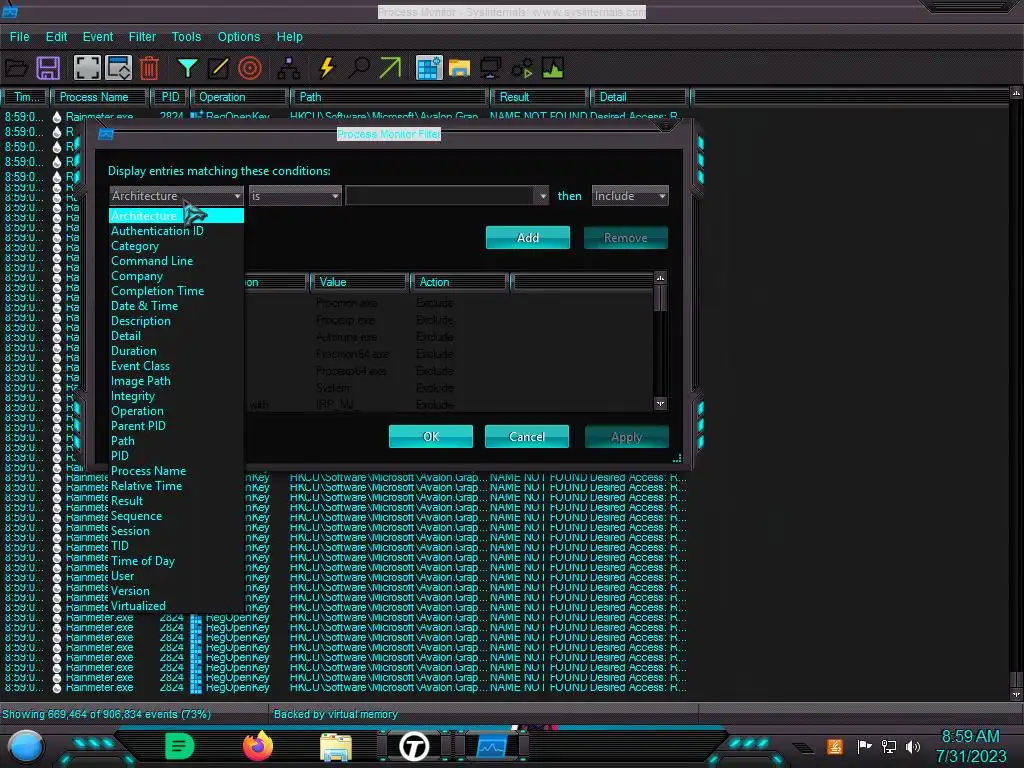Click the Detail column header
The width and height of the screenshot is (1024, 768).
[x=639, y=97]
